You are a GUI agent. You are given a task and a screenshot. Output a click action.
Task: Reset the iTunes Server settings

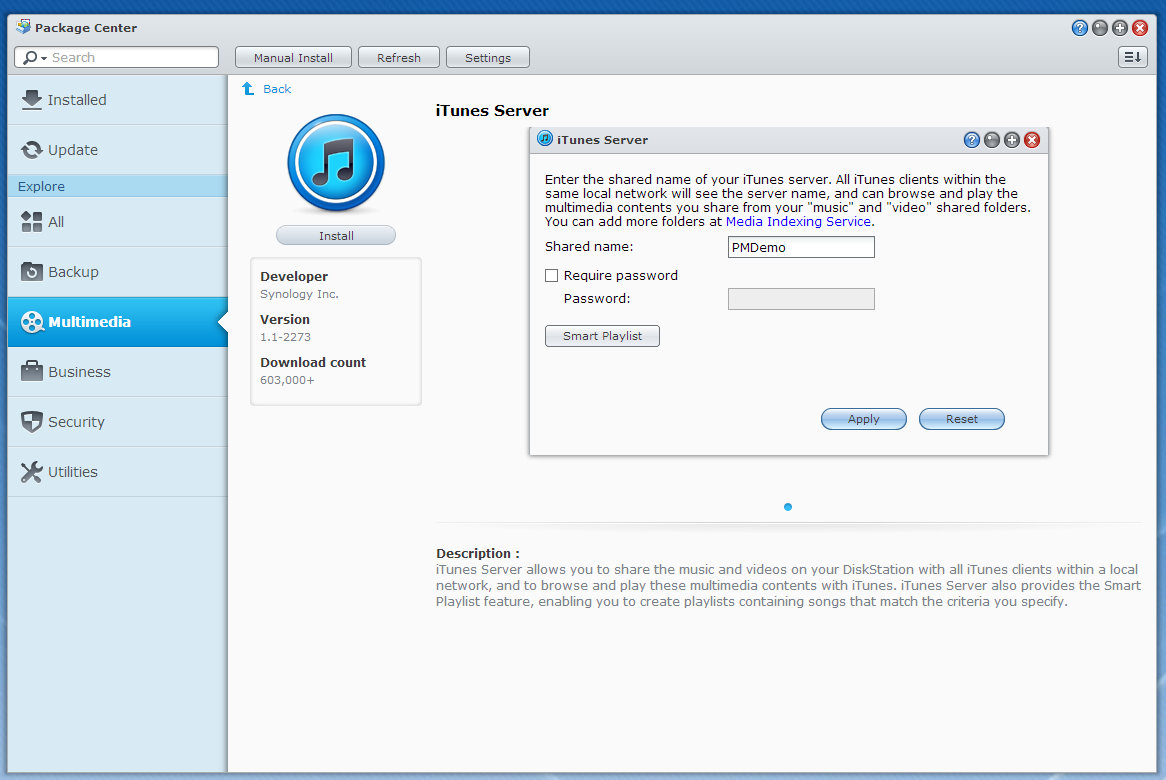[962, 419]
